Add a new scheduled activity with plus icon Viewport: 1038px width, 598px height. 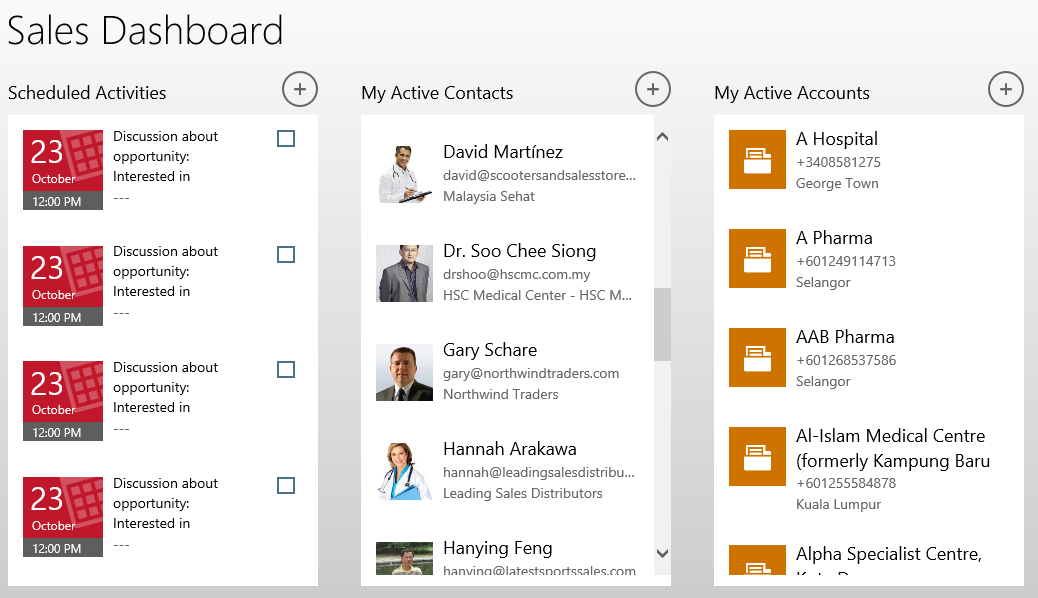pos(300,89)
